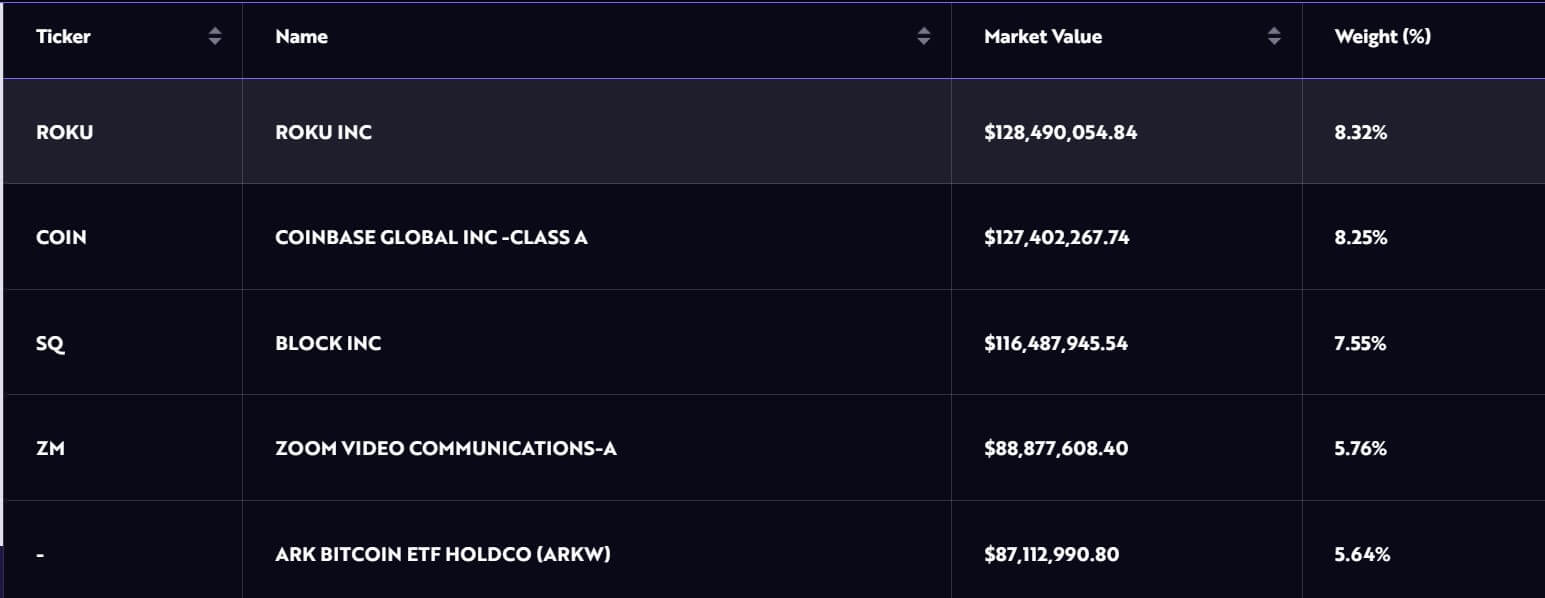
Task: Click the Market Value header label
Action: [x=1043, y=36]
